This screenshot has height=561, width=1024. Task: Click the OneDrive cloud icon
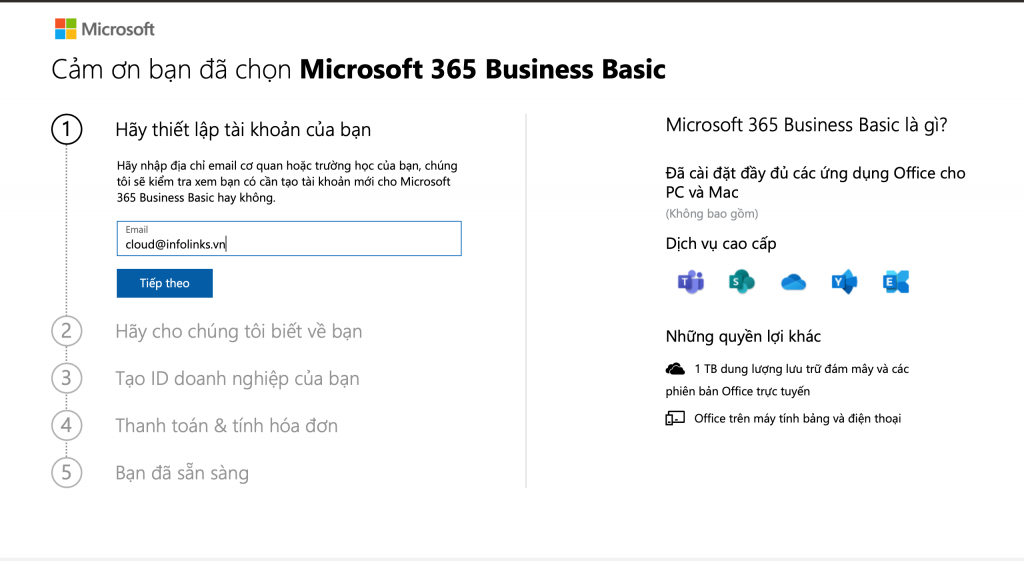793,282
